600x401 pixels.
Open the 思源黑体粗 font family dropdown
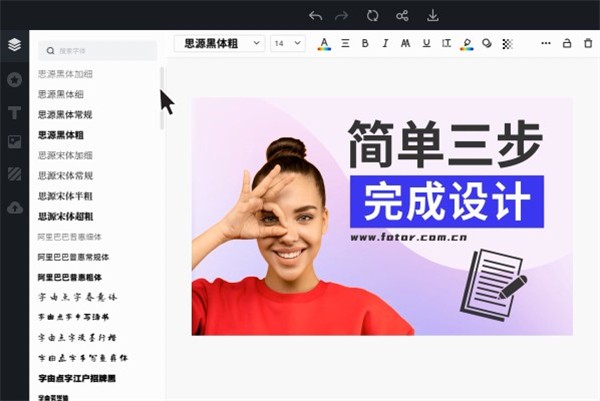(x=219, y=44)
